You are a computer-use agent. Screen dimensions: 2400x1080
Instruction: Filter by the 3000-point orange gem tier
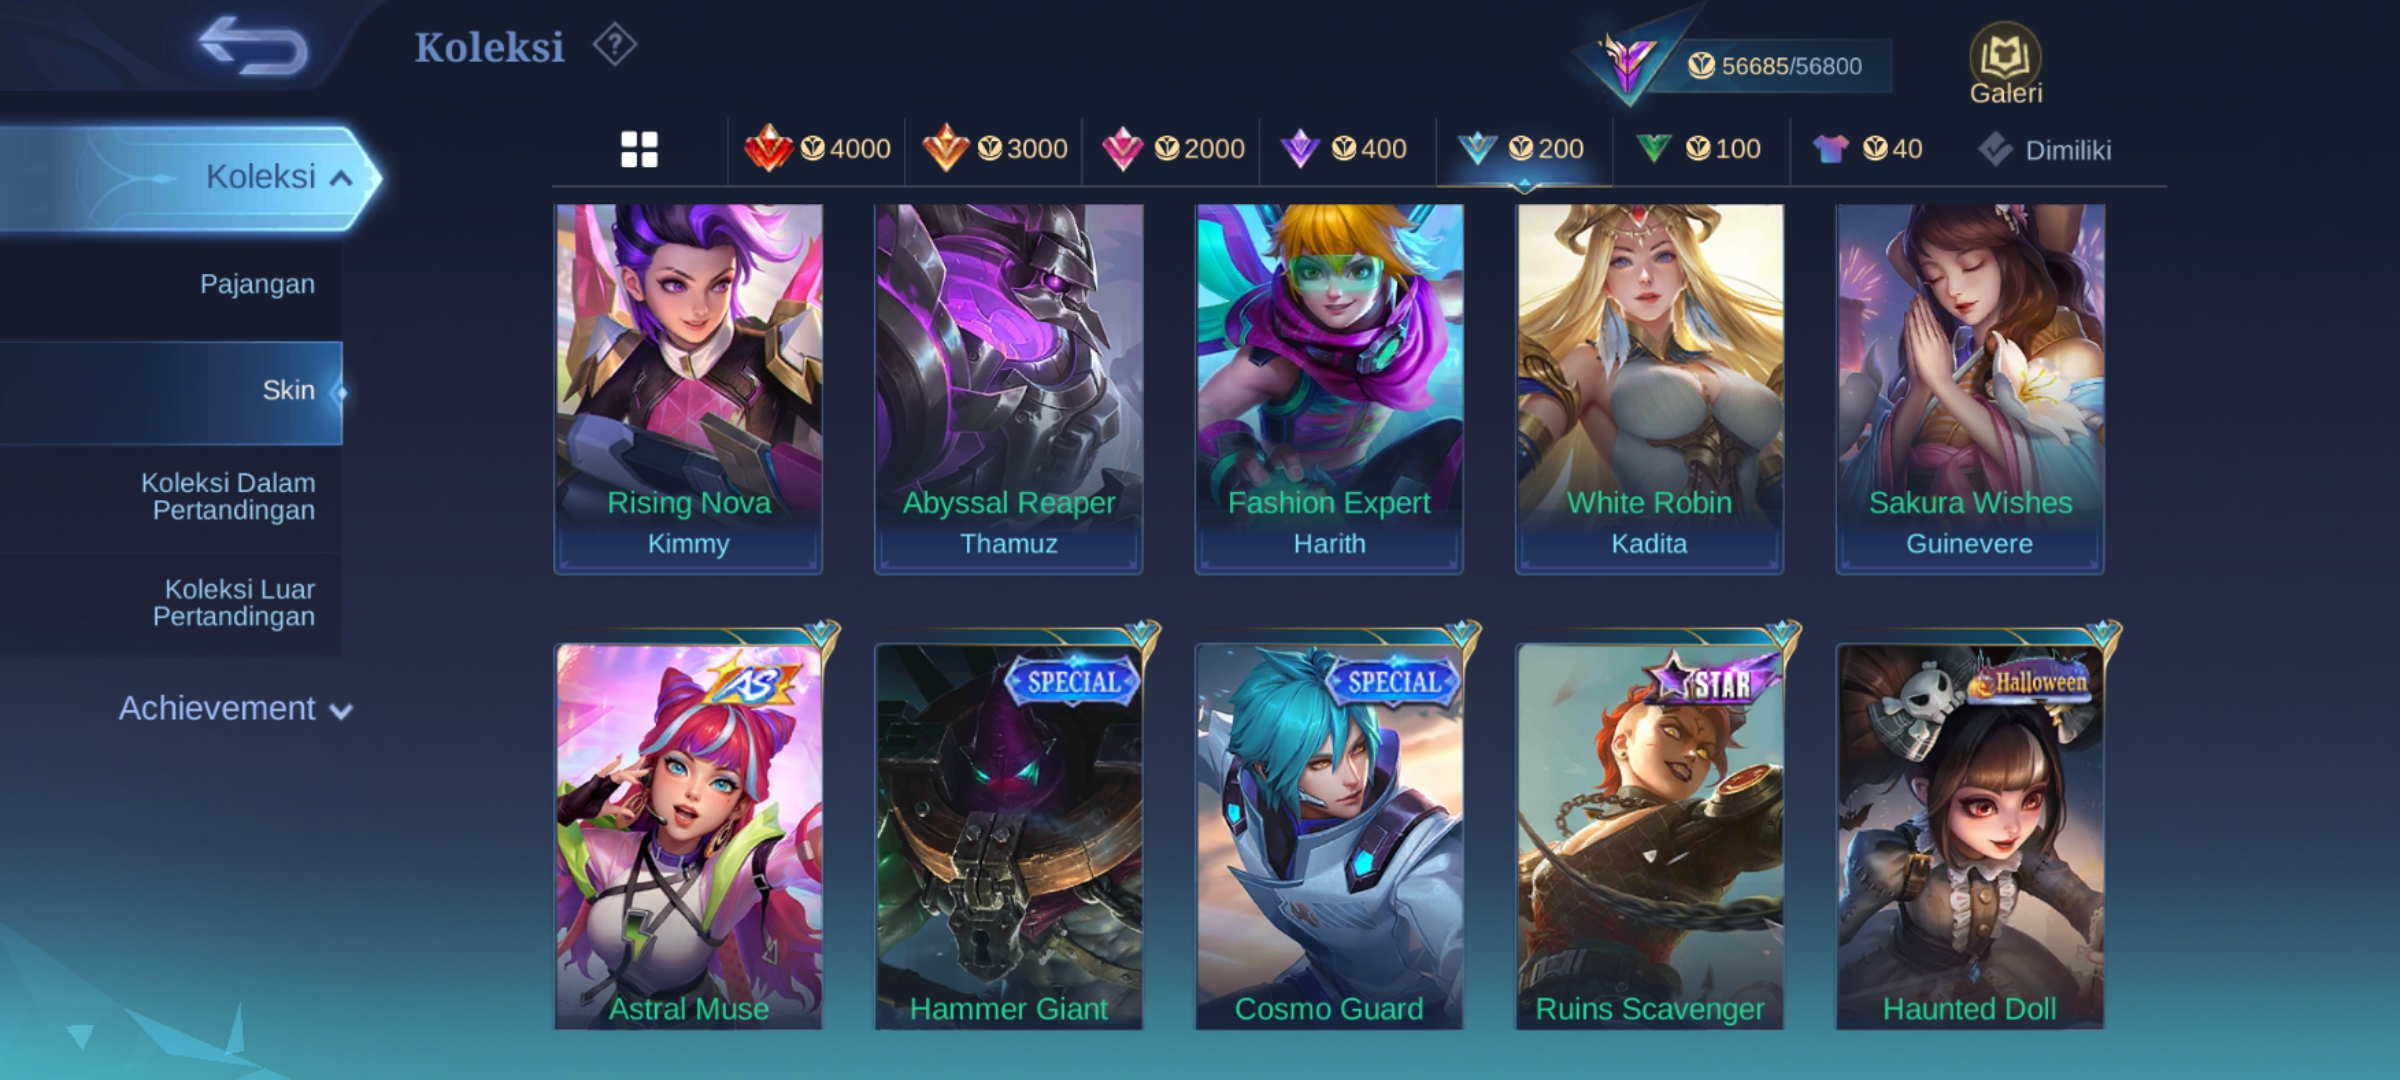point(994,149)
